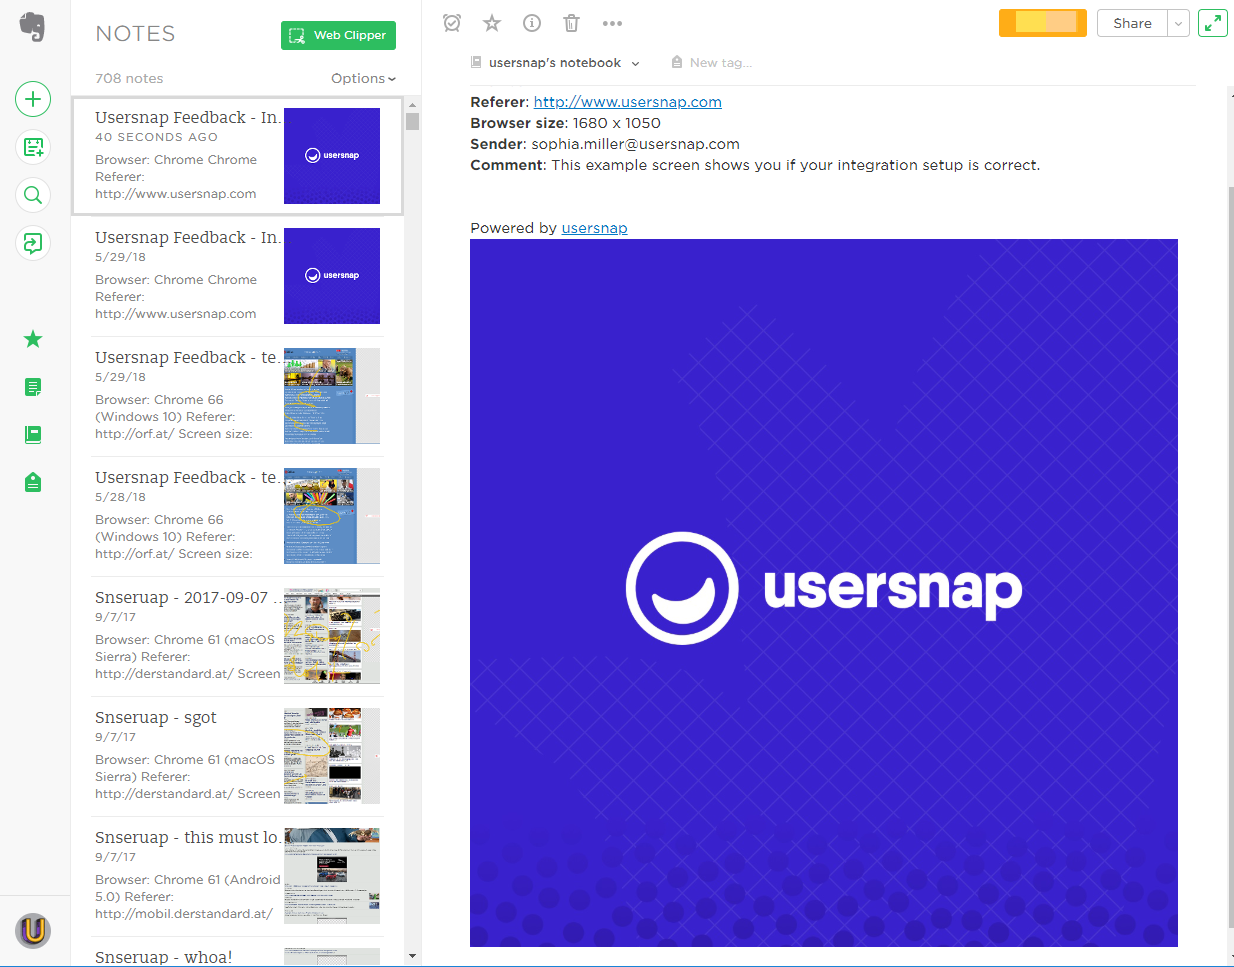Viewport: 1234px width, 967px height.
Task: Click the tag icon beside New tag
Action: [677, 62]
